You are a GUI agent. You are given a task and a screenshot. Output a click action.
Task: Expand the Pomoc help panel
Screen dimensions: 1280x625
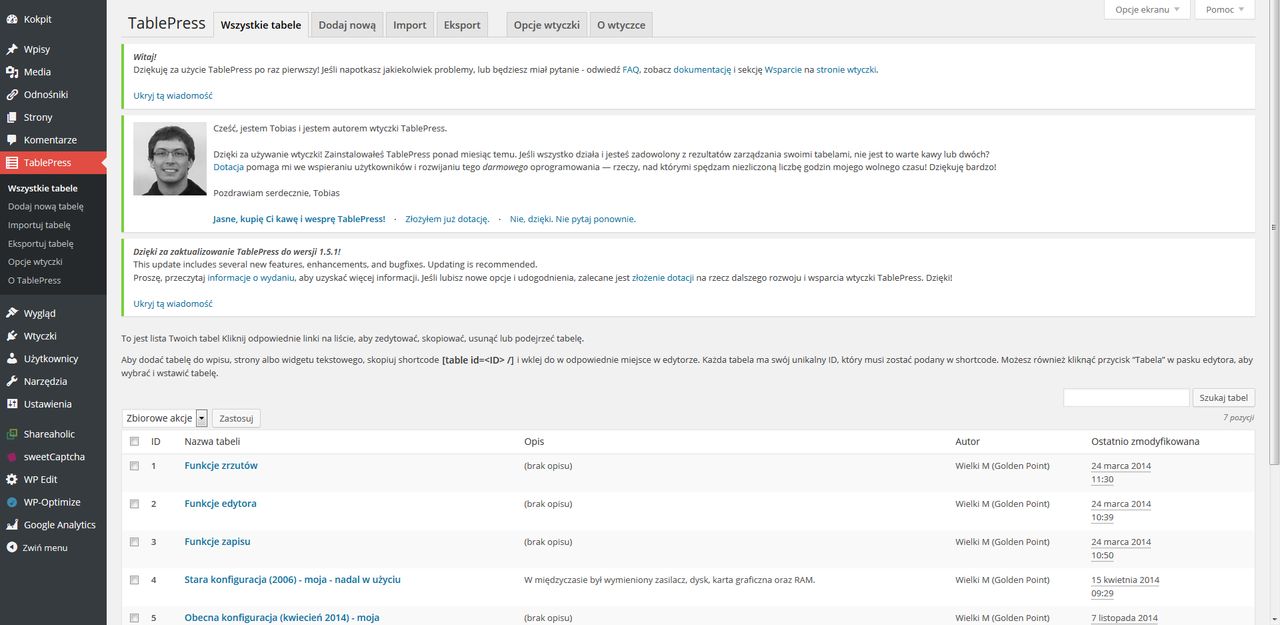(1225, 9)
